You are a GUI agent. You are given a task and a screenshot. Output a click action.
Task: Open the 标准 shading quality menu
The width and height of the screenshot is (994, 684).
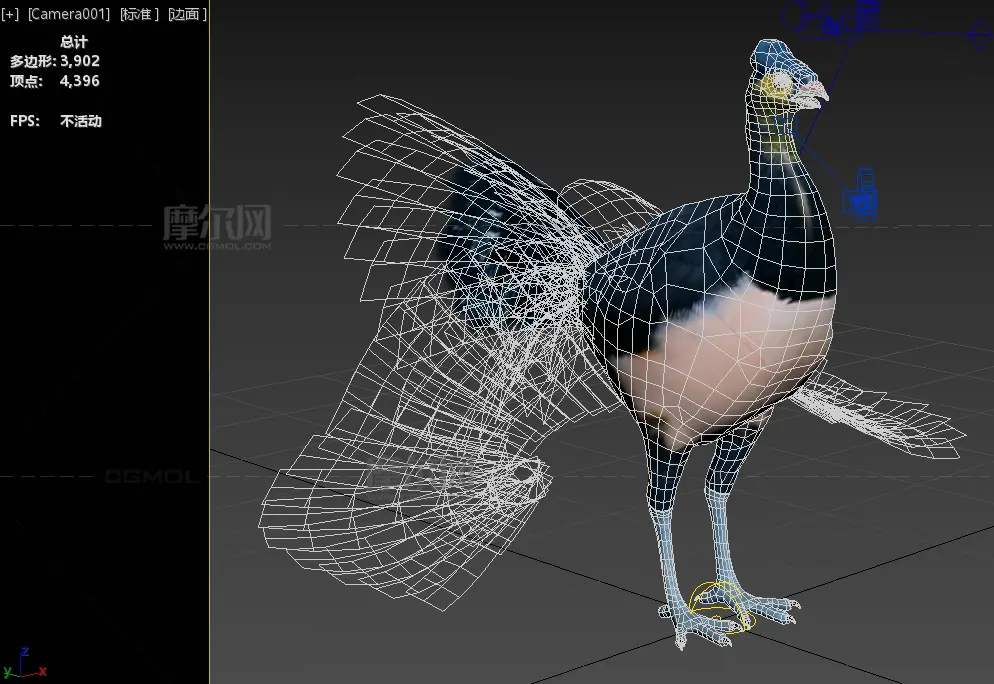click(x=140, y=14)
